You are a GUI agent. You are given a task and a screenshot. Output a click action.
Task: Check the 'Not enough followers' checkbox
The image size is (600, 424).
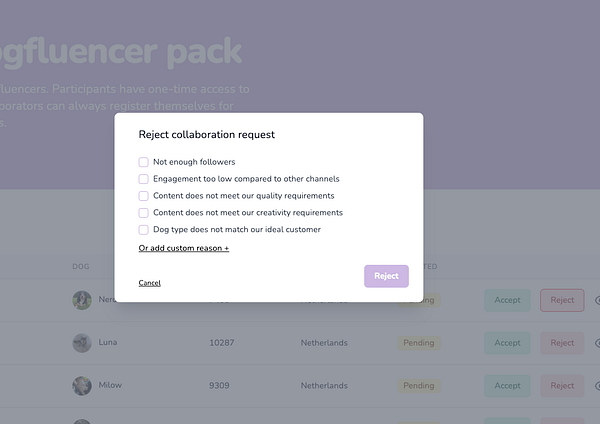click(x=144, y=162)
